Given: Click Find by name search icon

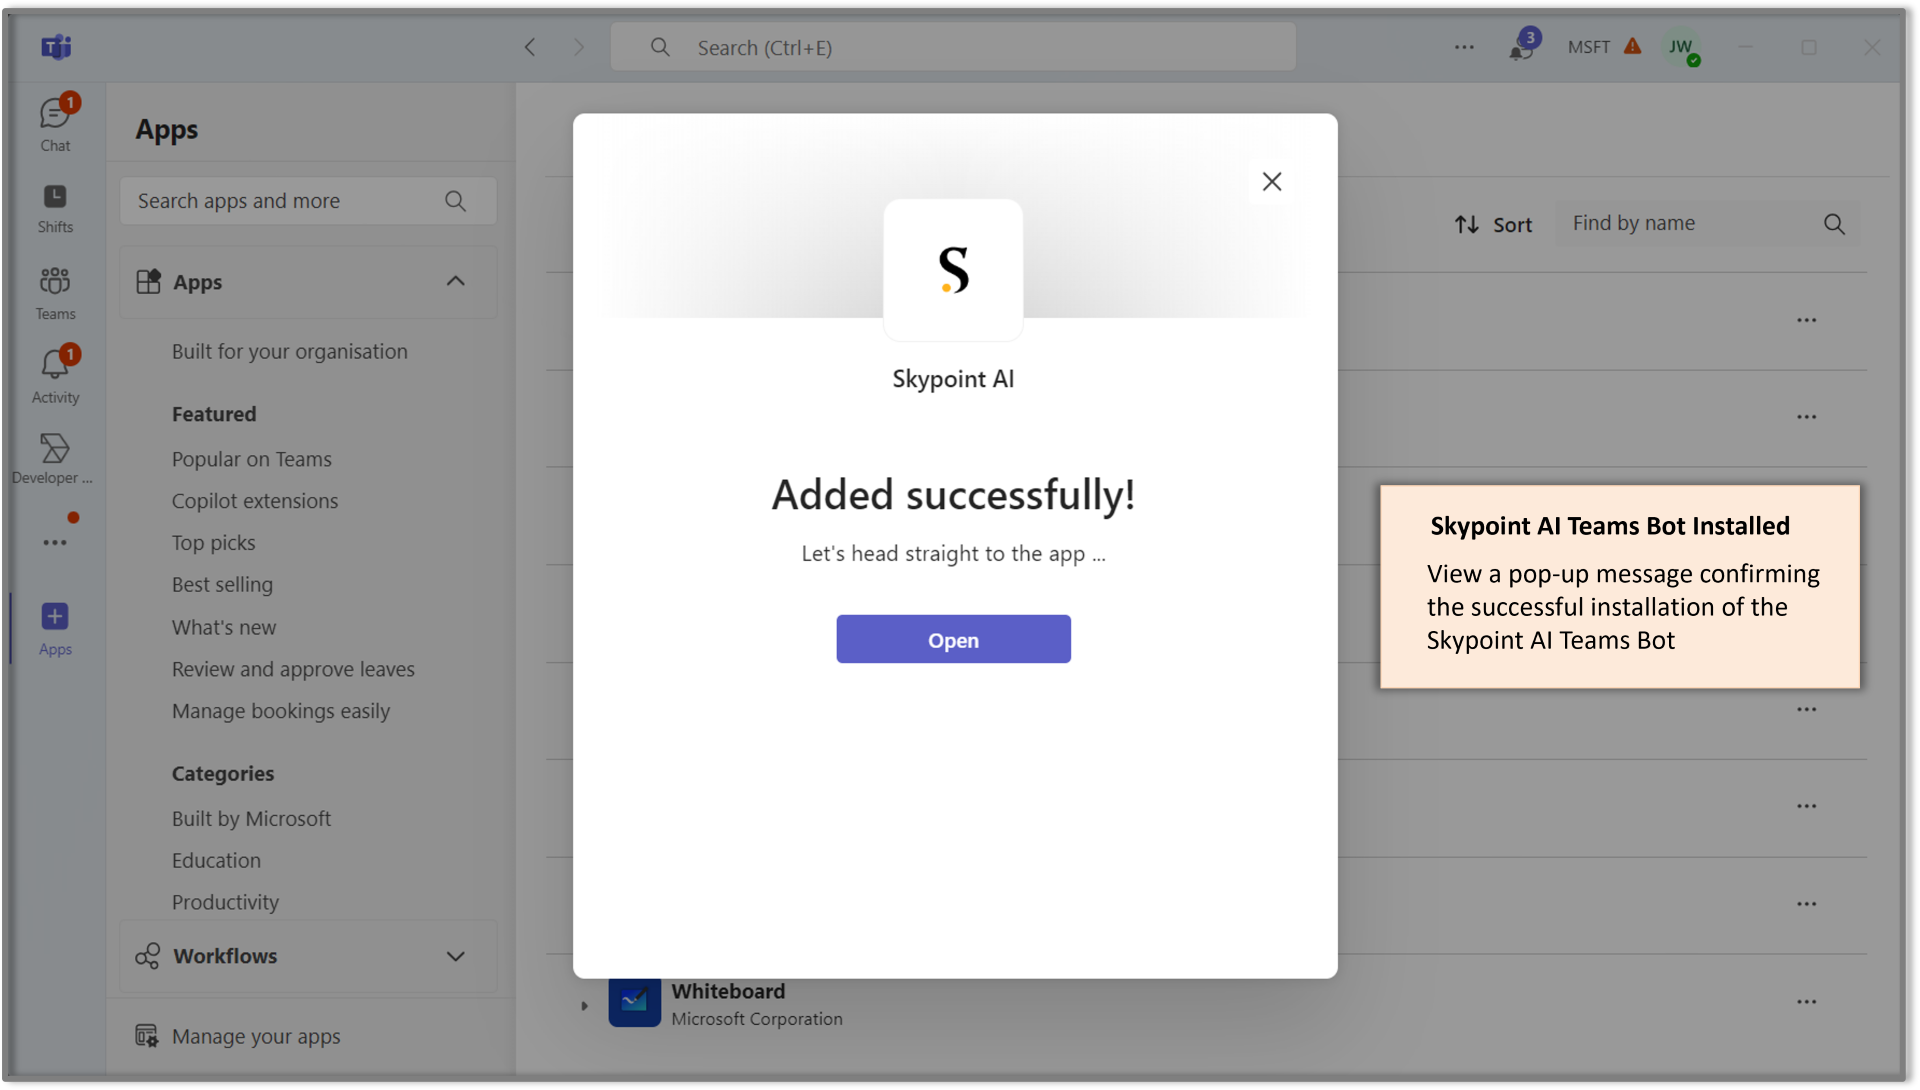Looking at the screenshot, I should click(1834, 223).
